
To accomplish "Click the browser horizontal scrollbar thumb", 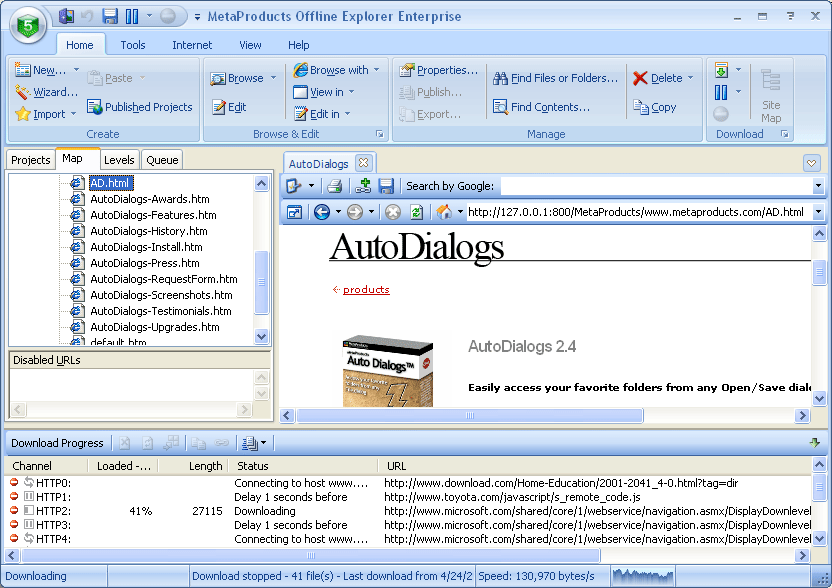I will [x=470, y=416].
